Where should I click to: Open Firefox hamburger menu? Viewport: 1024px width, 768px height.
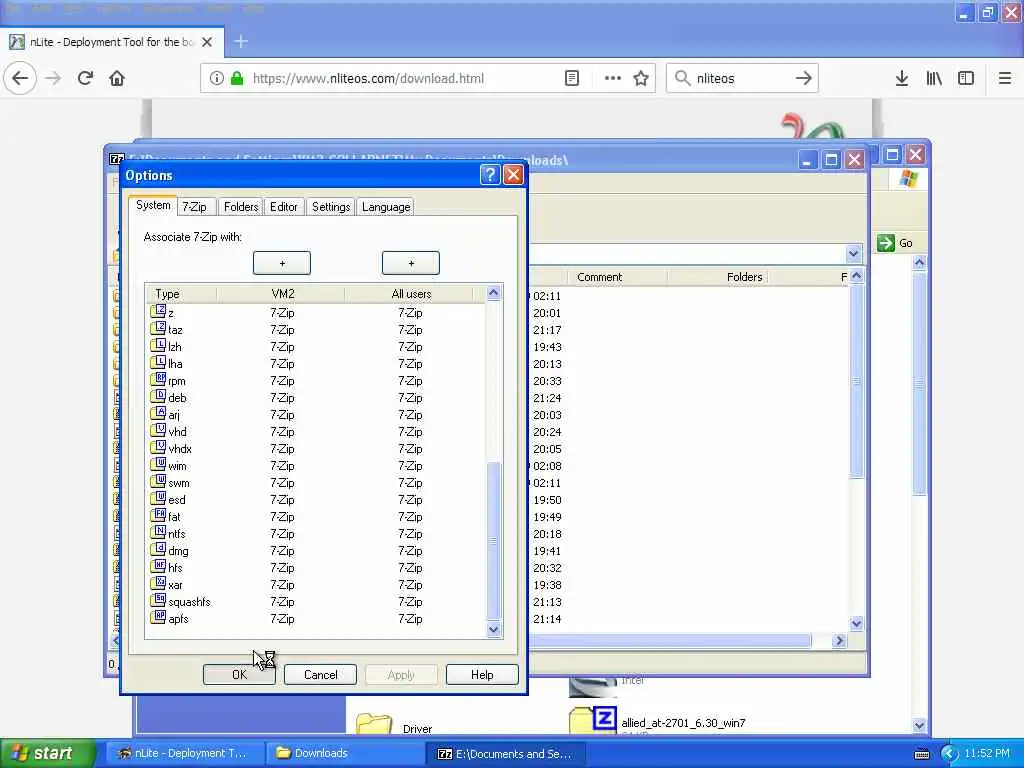pyautogui.click(x=1004, y=78)
